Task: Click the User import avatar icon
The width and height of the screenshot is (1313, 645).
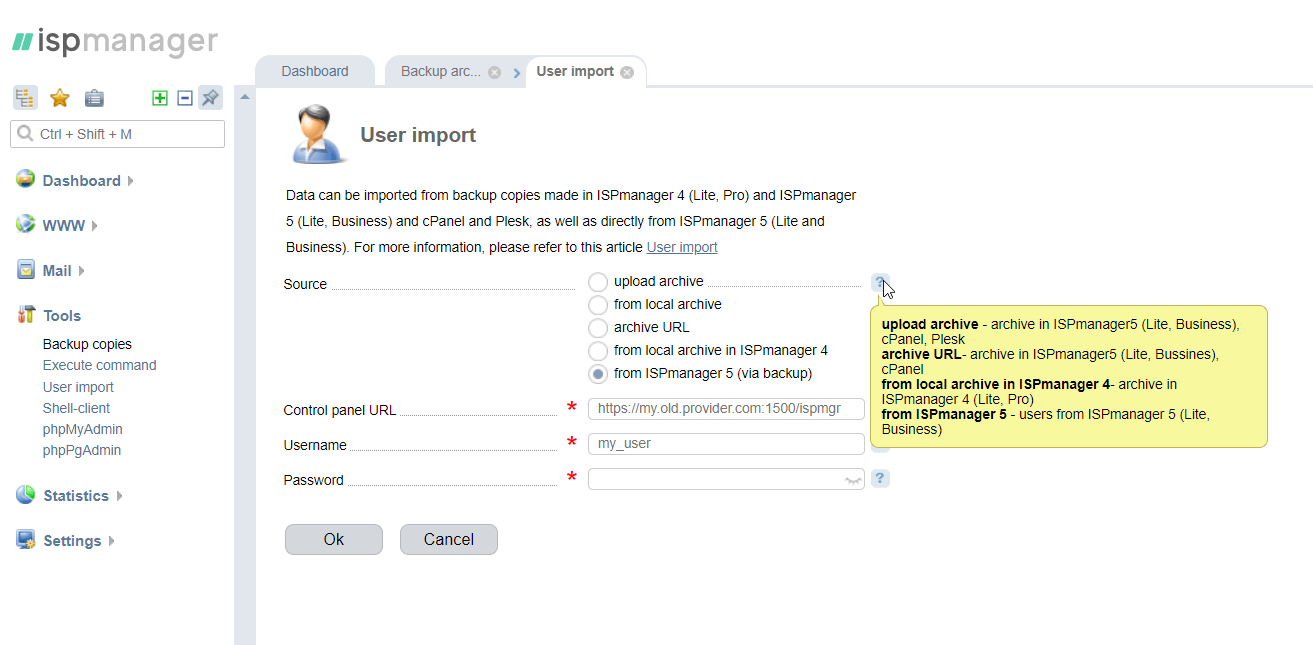Action: pyautogui.click(x=318, y=134)
